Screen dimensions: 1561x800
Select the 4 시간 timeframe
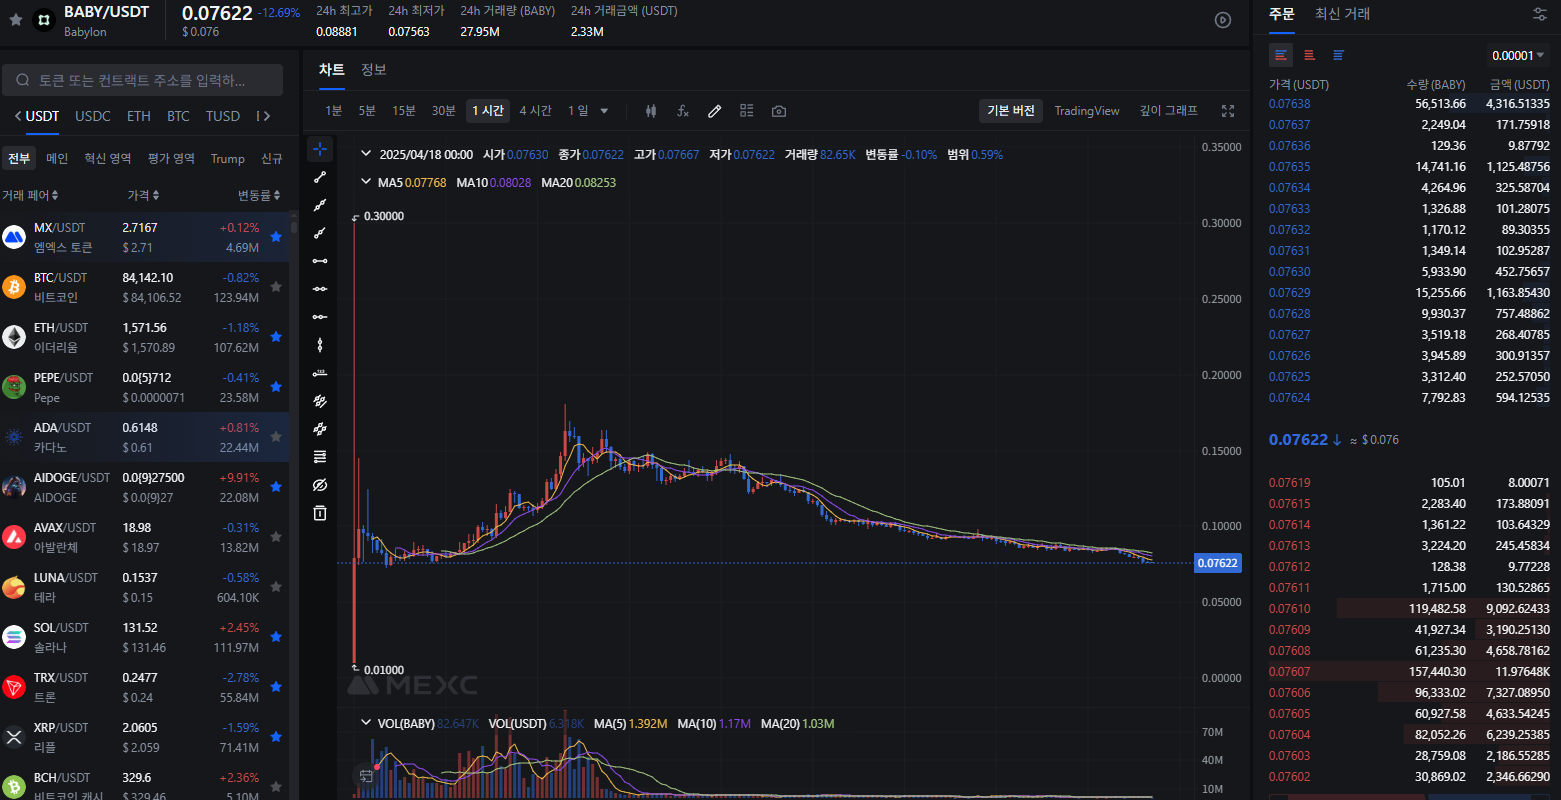coord(535,111)
